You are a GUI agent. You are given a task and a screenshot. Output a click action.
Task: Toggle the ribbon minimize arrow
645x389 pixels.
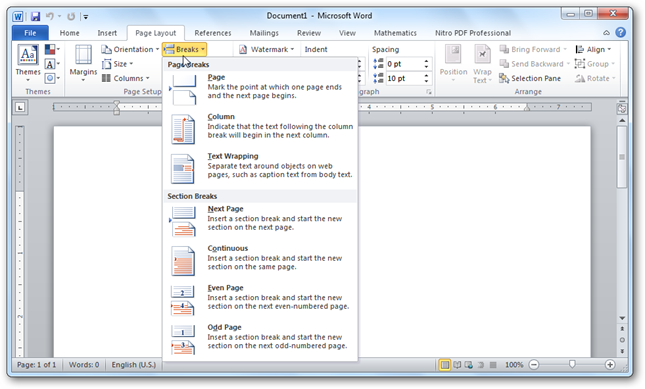(x=606, y=32)
